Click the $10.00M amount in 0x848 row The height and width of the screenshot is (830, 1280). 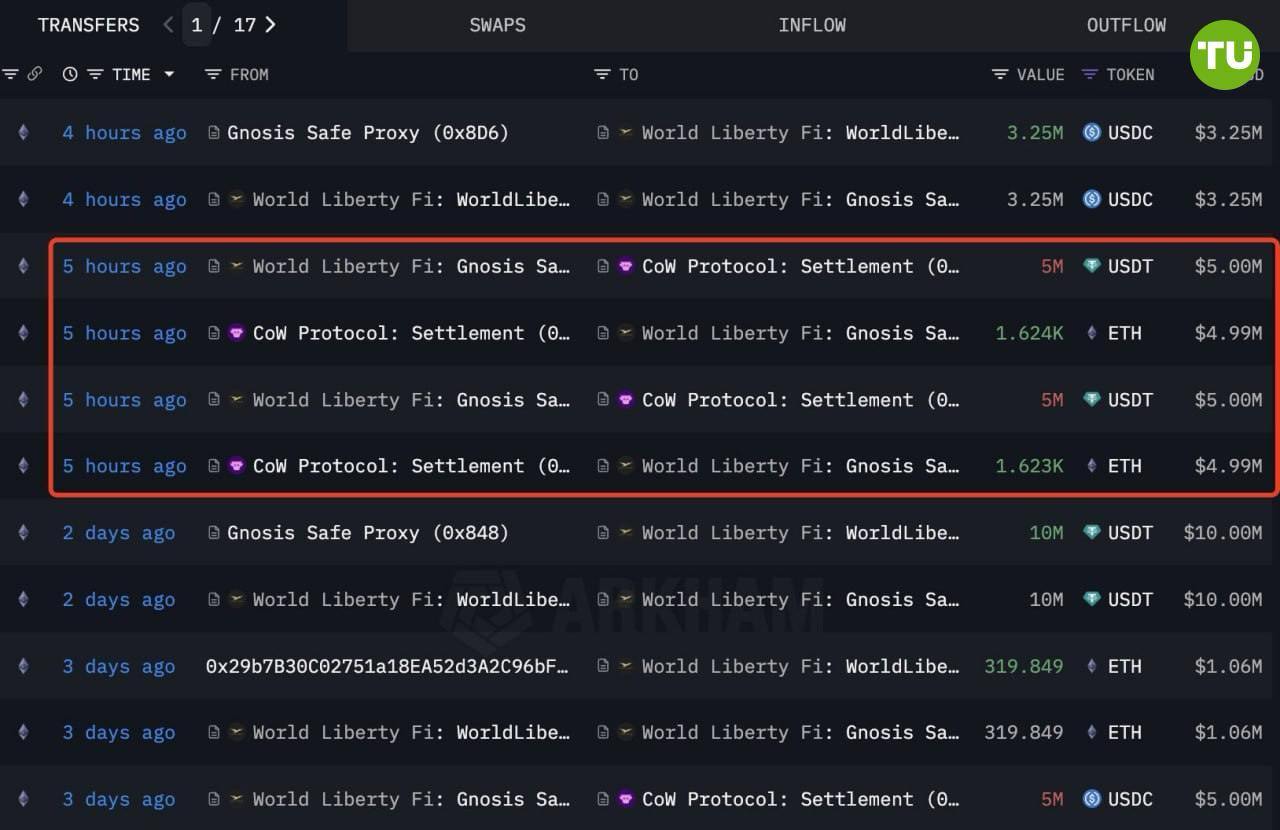click(1222, 533)
